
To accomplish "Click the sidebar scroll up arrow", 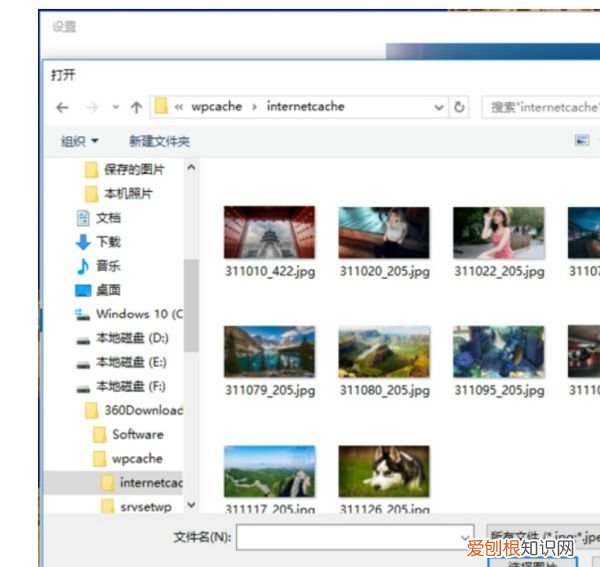I will pyautogui.click(x=191, y=167).
